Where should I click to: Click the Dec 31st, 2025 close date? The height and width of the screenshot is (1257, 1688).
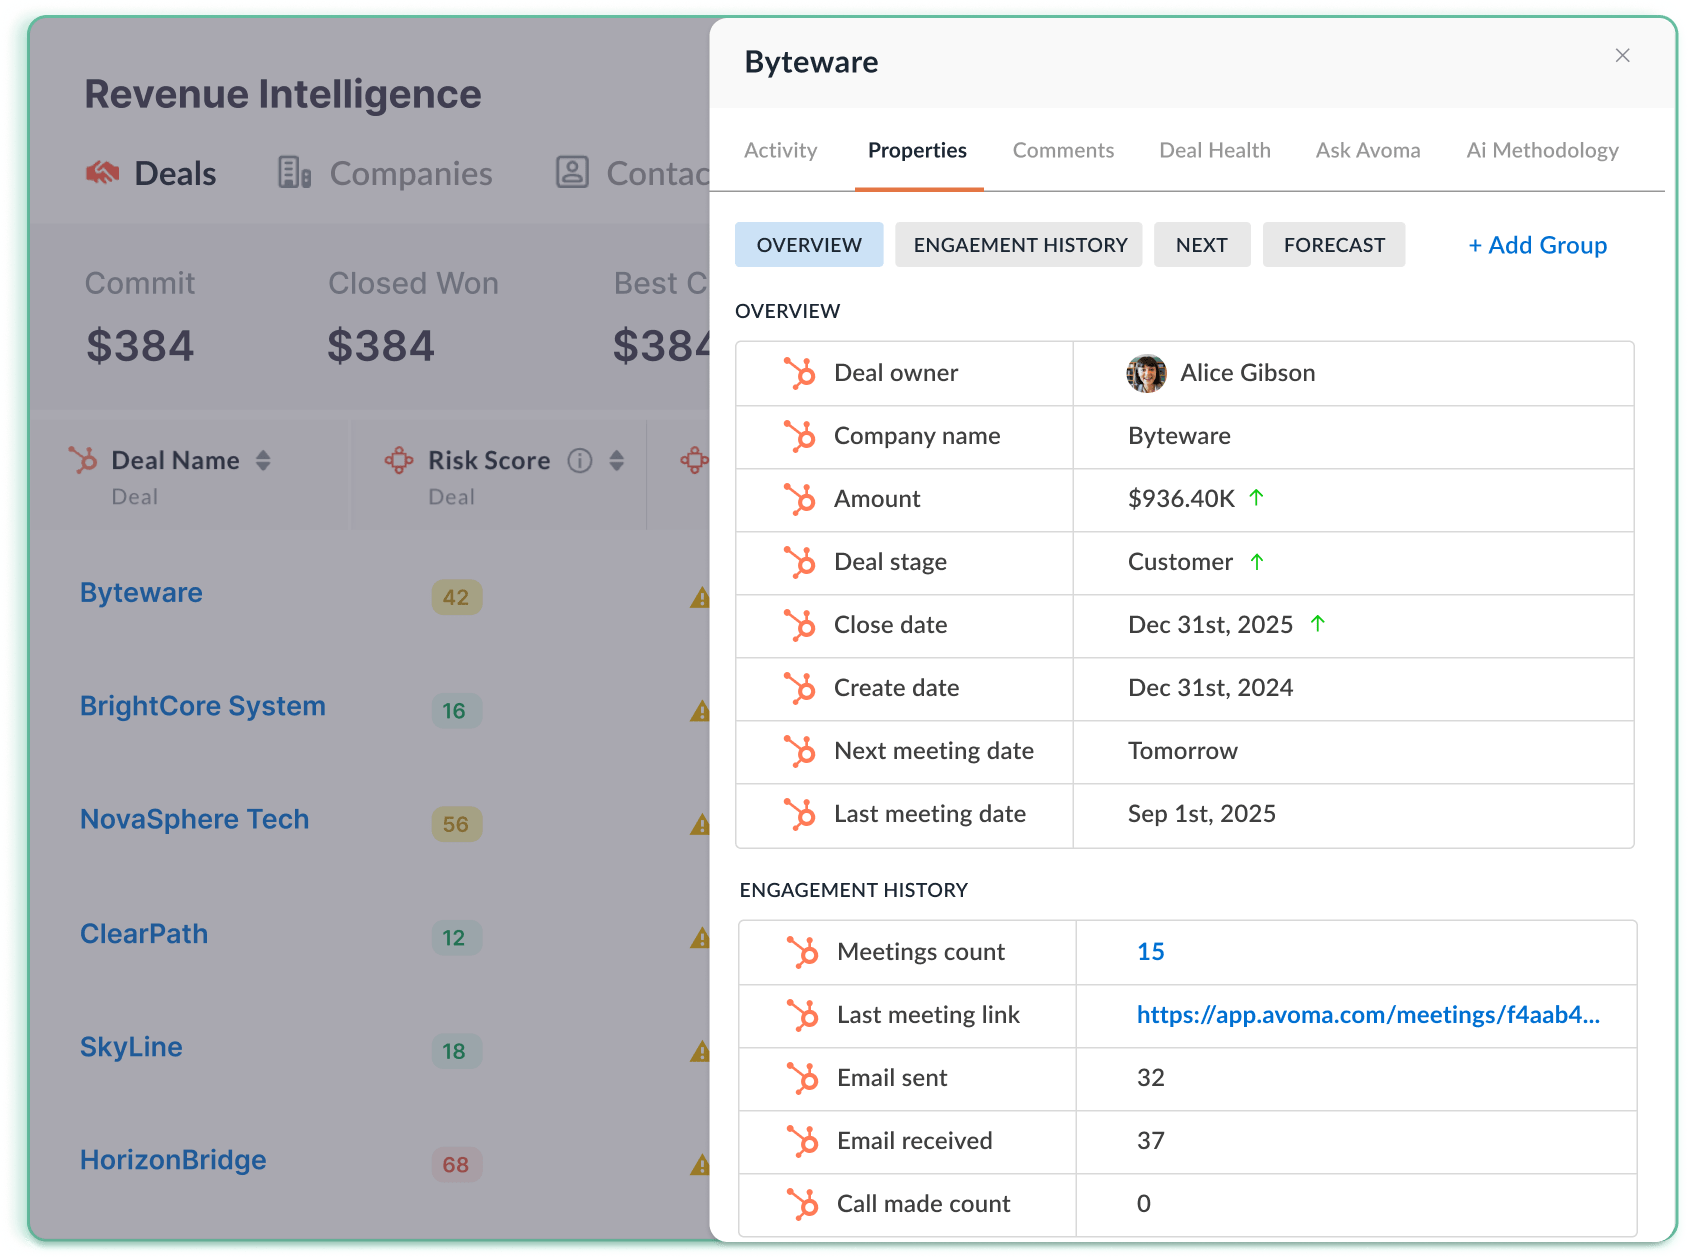(x=1210, y=625)
